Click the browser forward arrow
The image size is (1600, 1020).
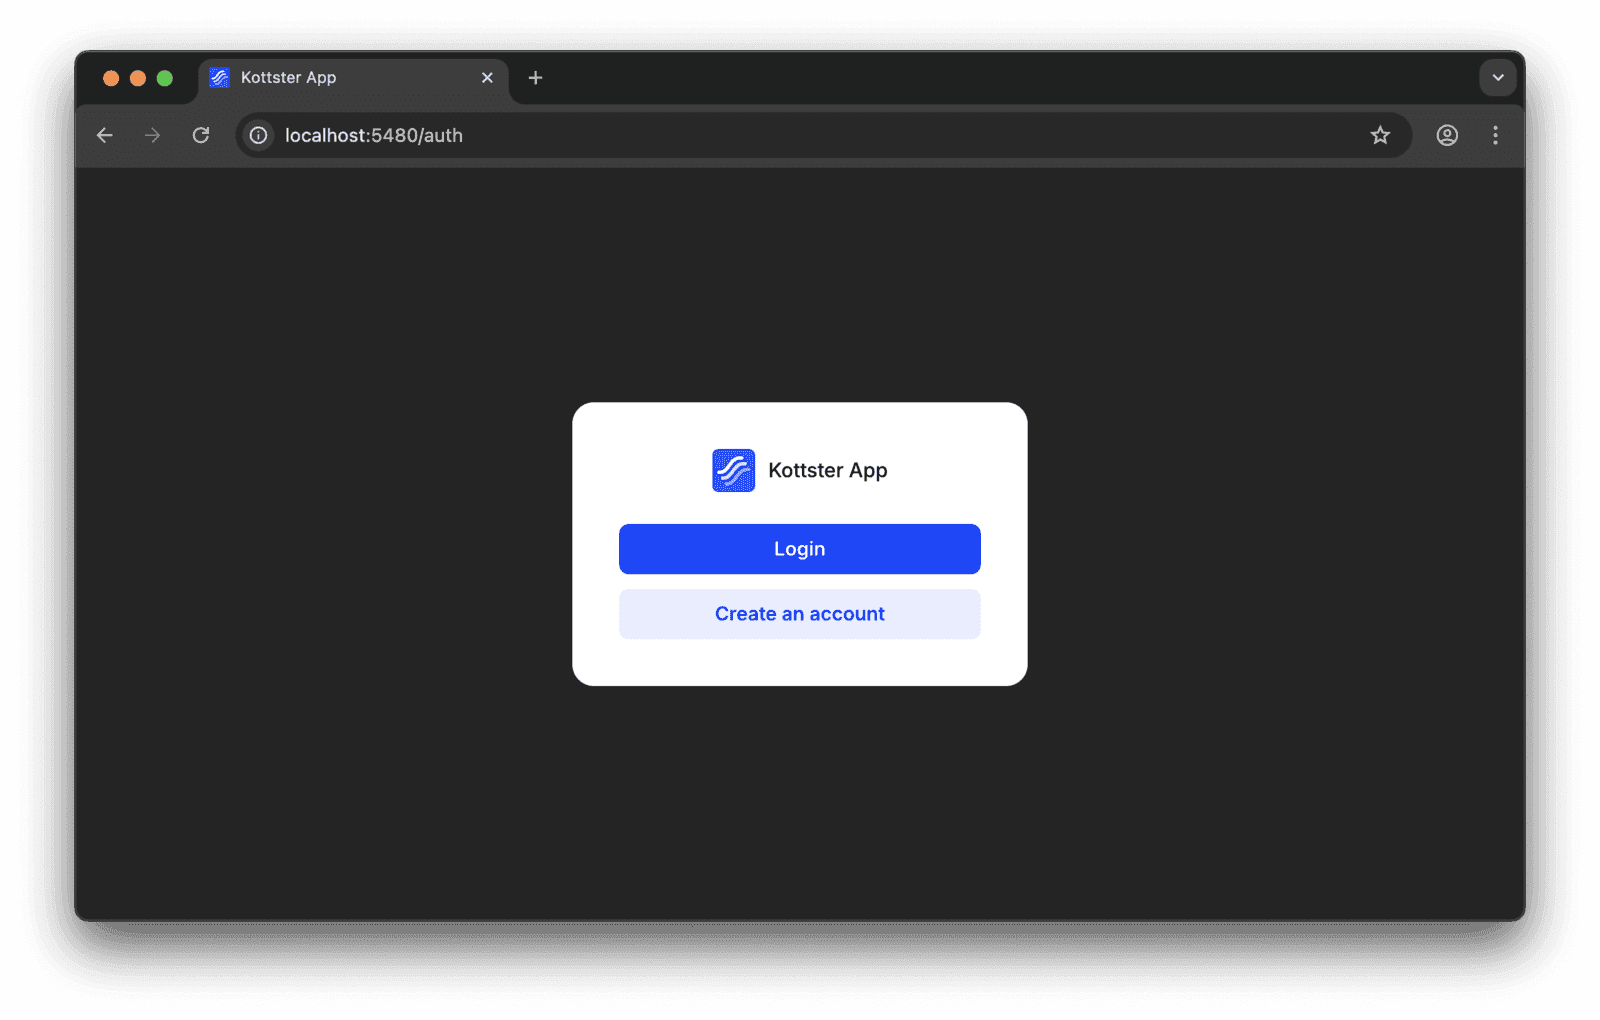coord(152,135)
